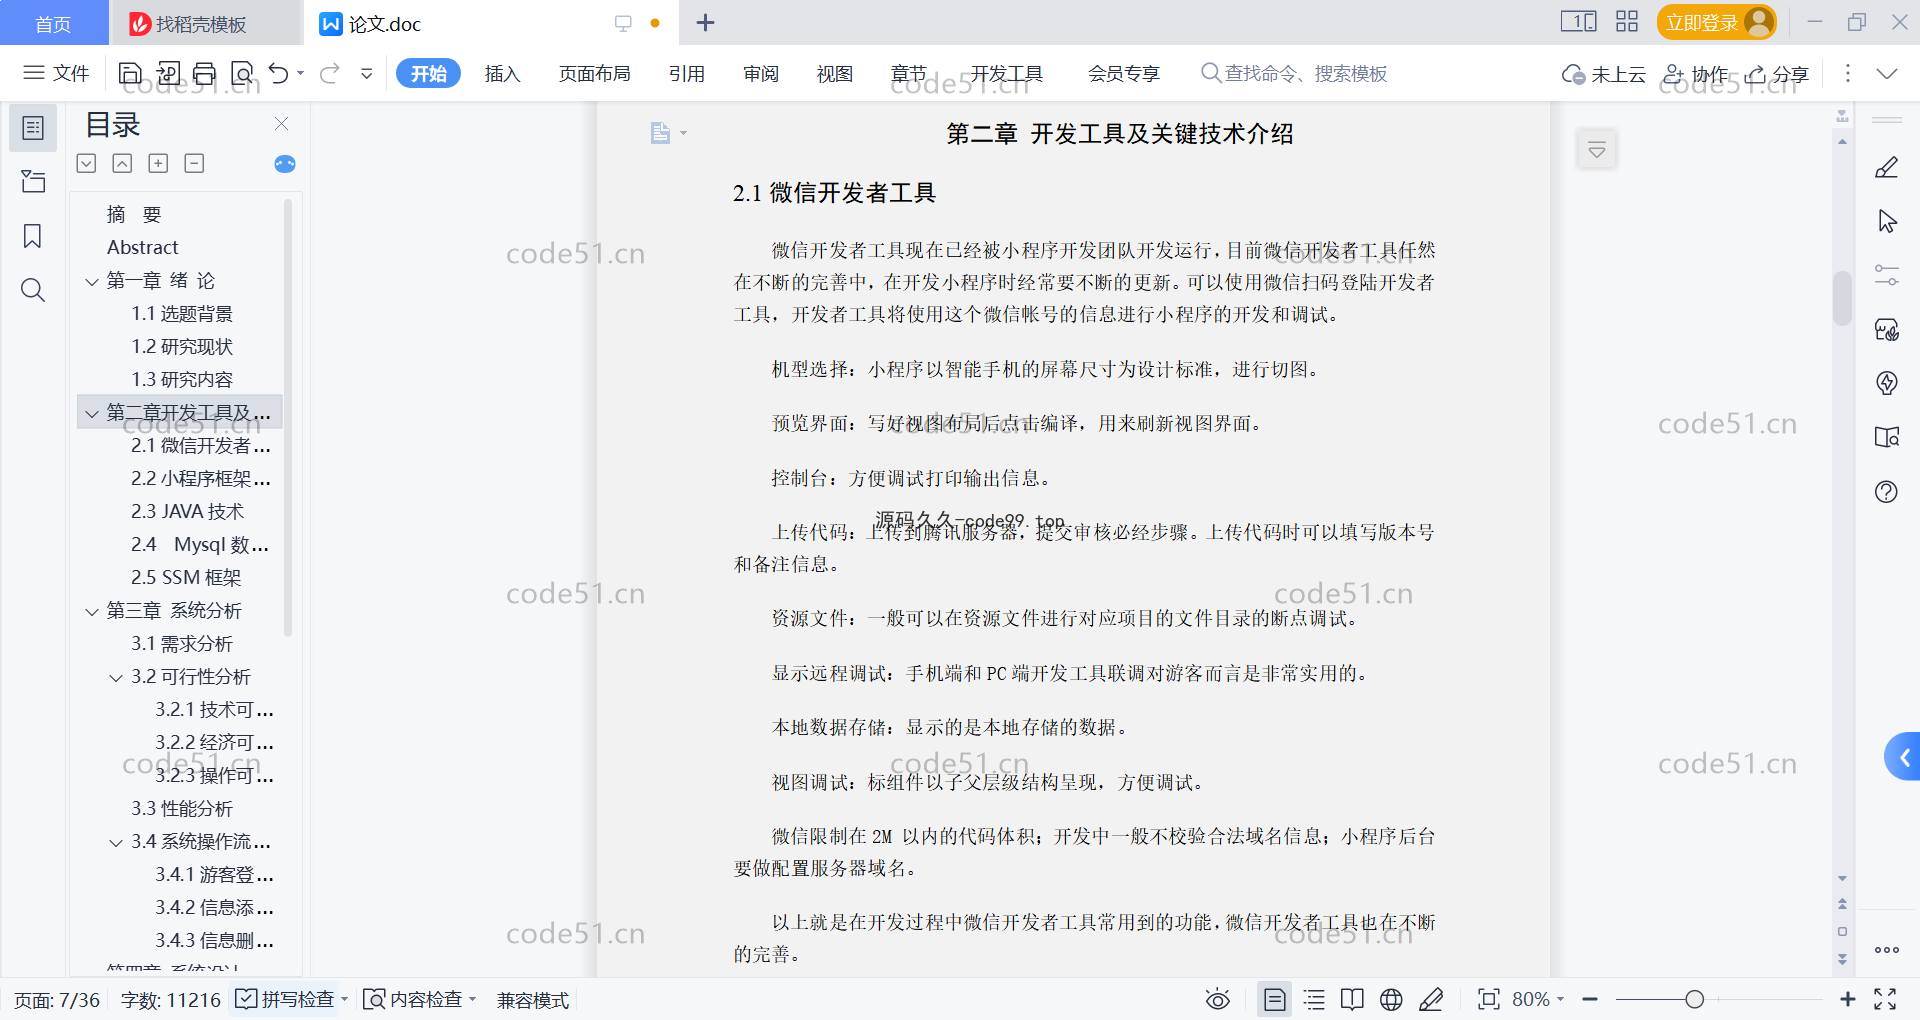Open the quick access toolbar customize dropdown

(367, 73)
